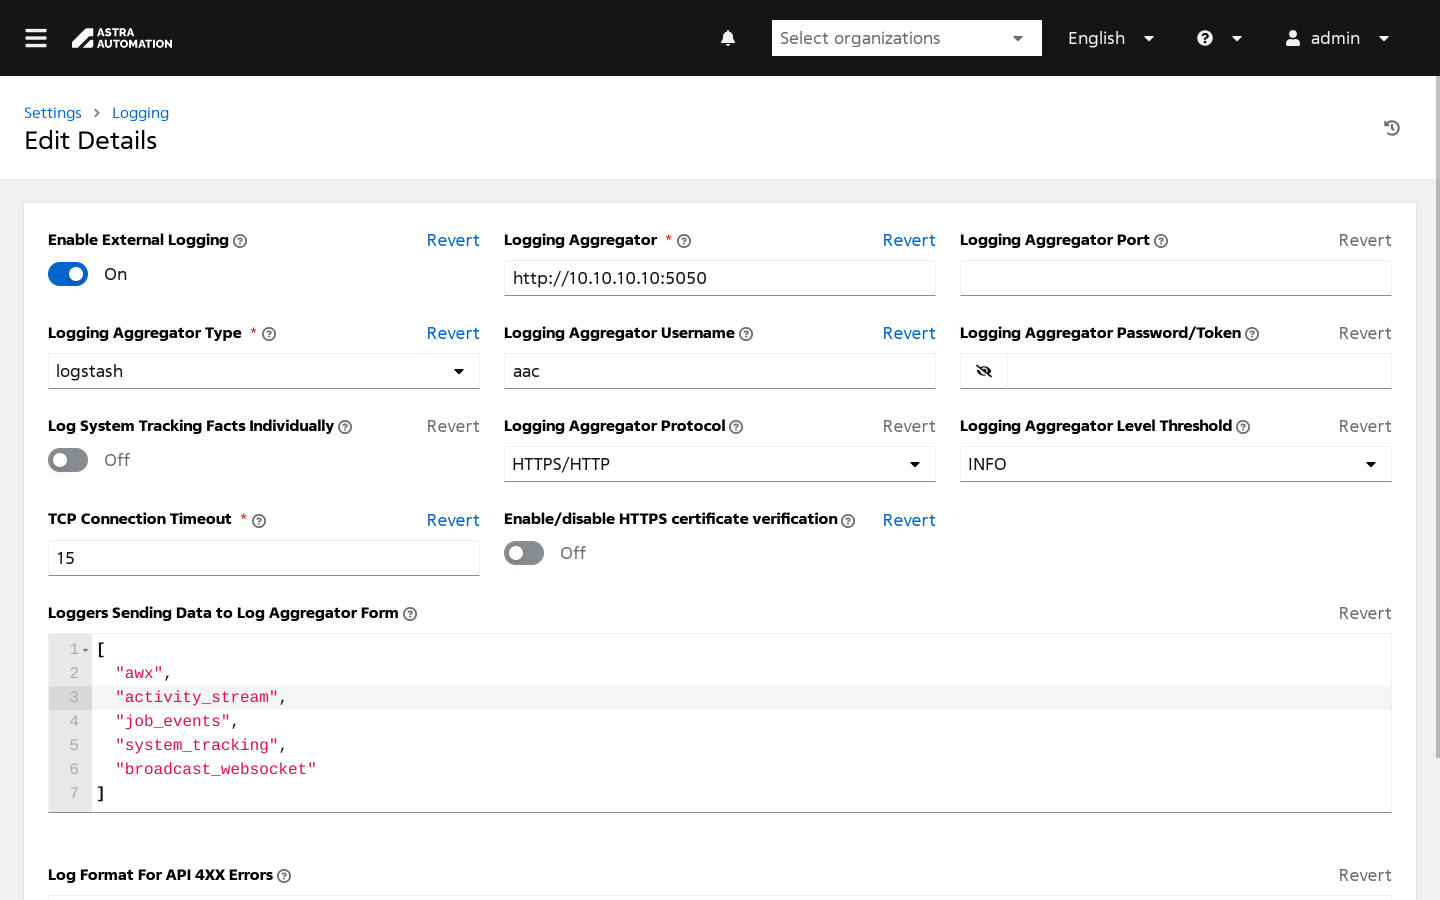
Task: Reveal the aggregator password with eye icon
Action: 984,371
